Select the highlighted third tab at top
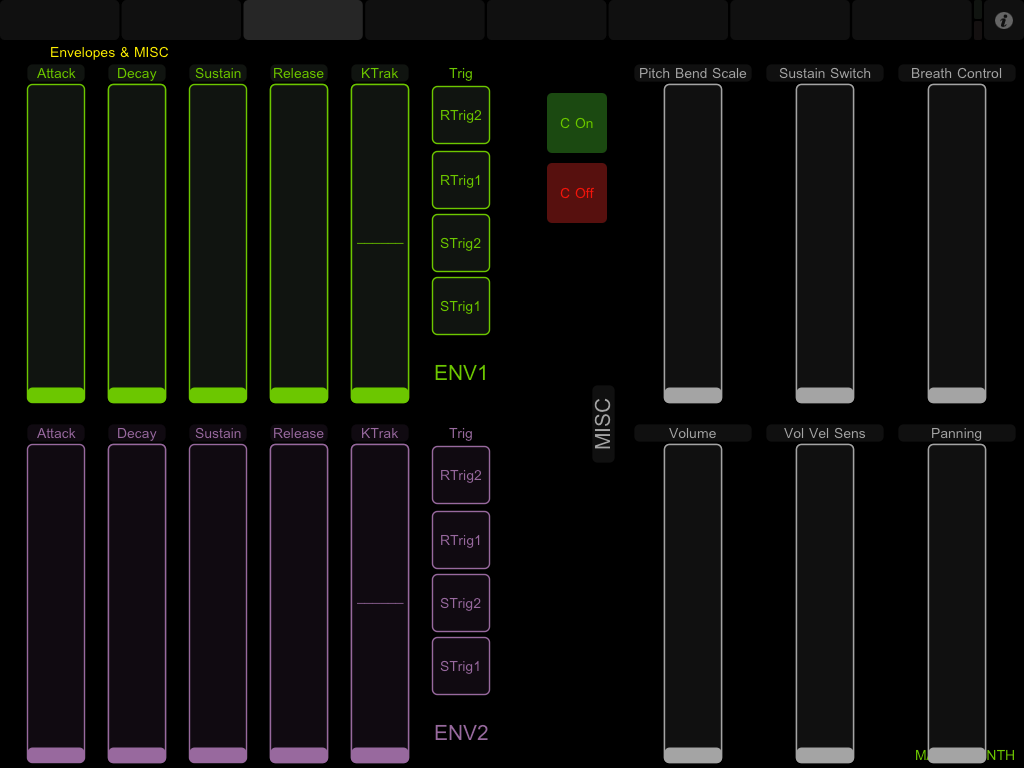1024x768 pixels. (x=303, y=19)
